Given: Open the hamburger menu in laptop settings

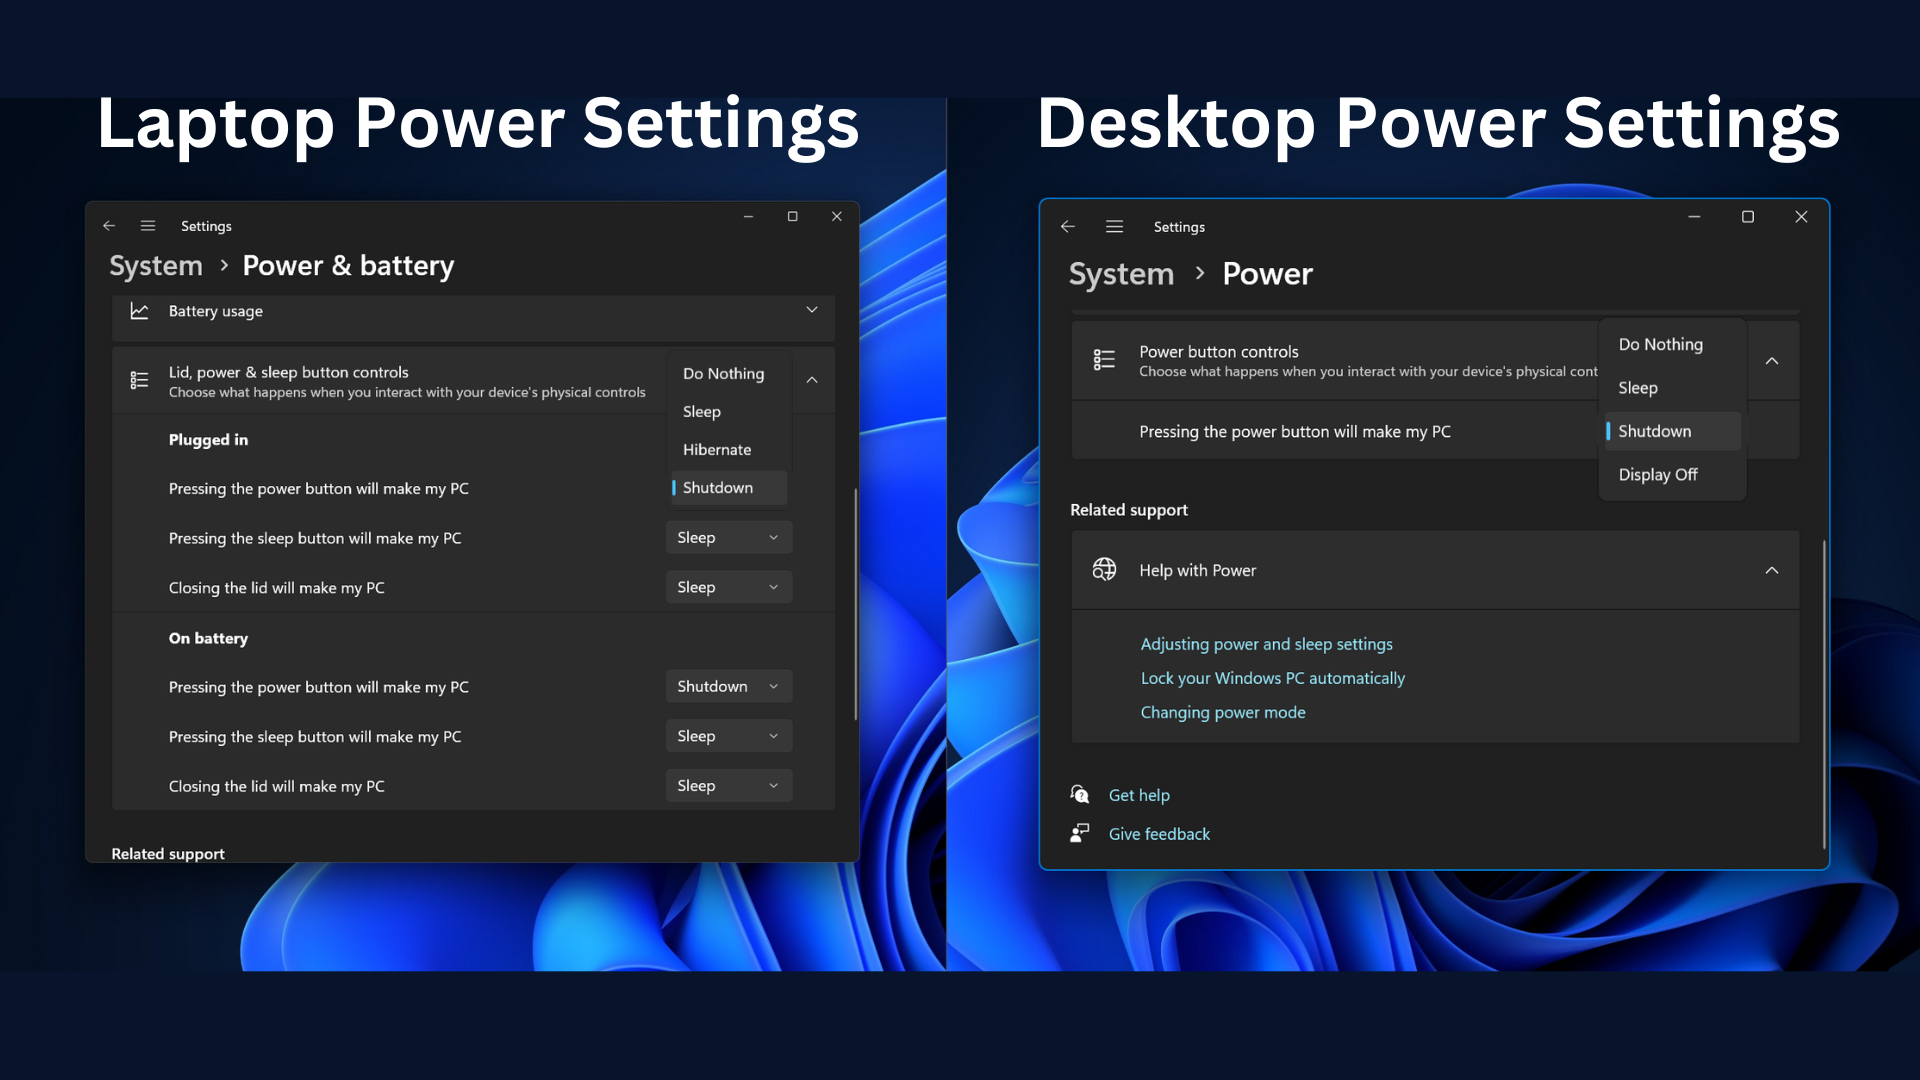Looking at the screenshot, I should click(148, 225).
